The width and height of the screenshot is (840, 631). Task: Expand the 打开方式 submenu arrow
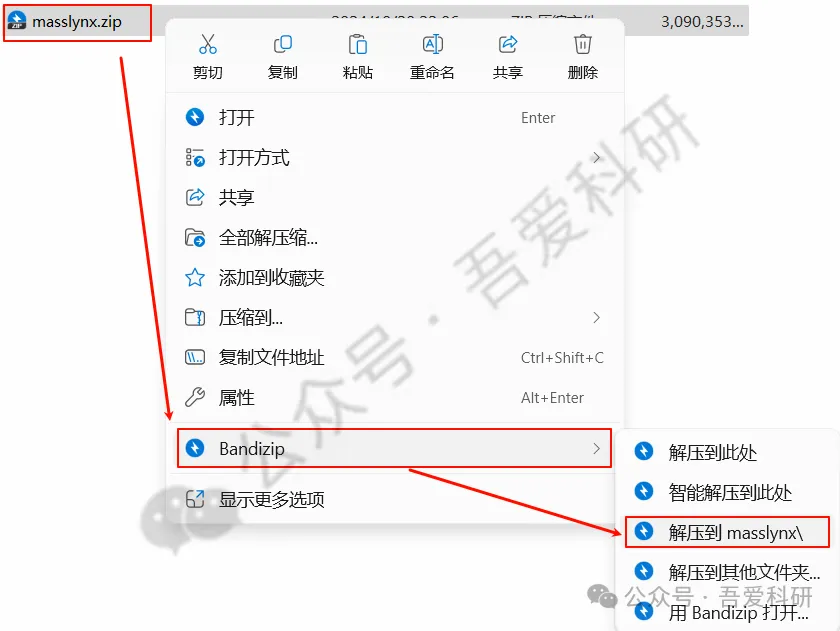[x=596, y=157]
